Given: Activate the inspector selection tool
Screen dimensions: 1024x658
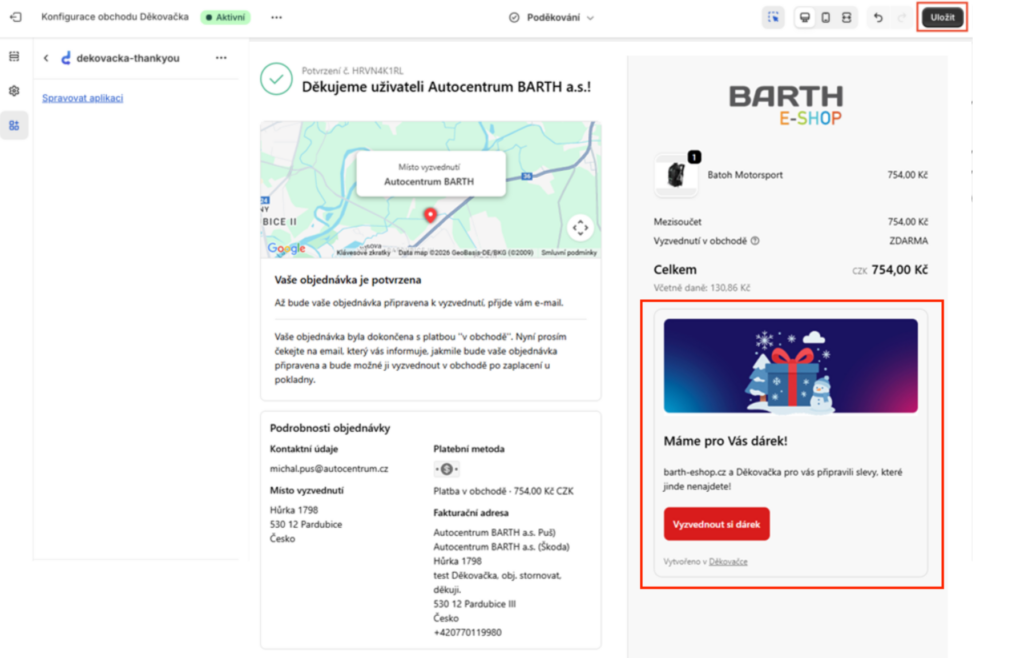Looking at the screenshot, I should 773,18.
